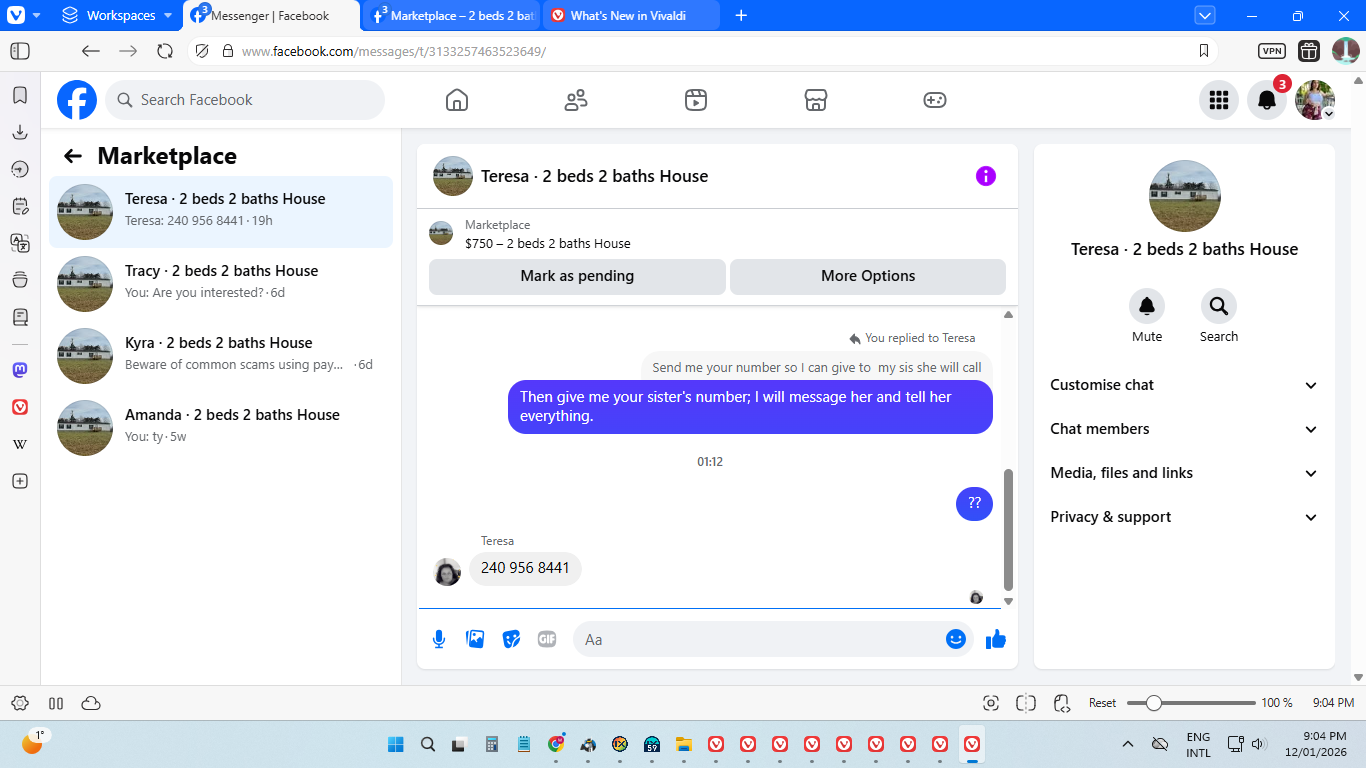
Task: Open Kyra 2 beds 2 baths conversation
Action: coord(221,356)
